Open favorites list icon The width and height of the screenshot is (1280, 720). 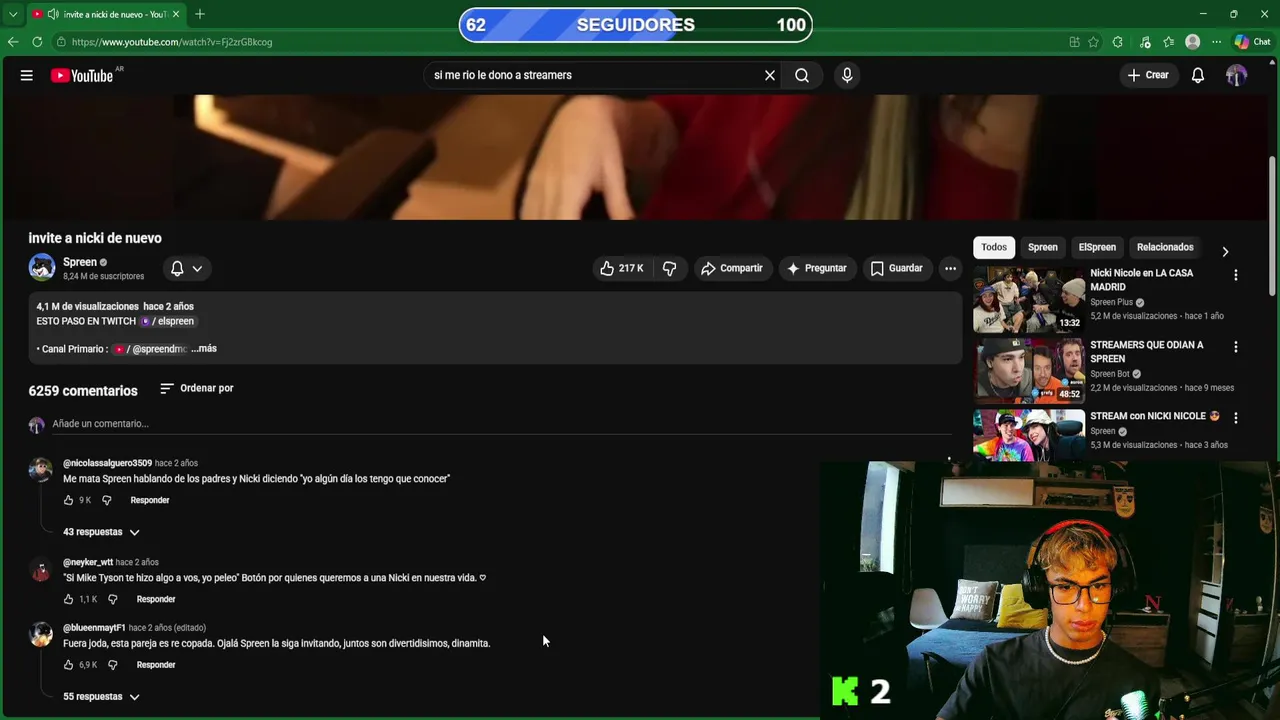point(1168,42)
